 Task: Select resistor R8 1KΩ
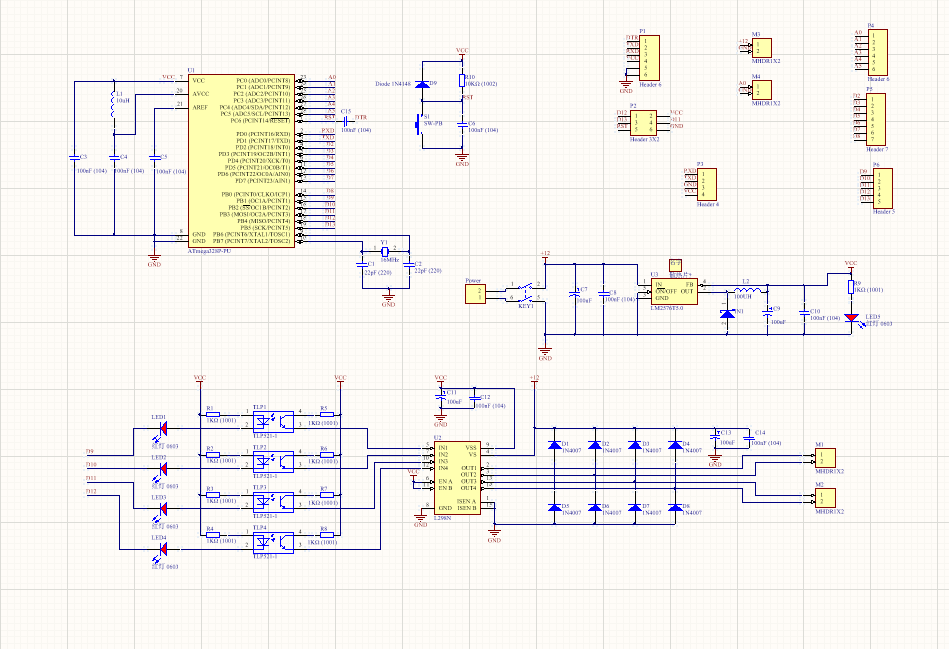pyautogui.click(x=327, y=535)
